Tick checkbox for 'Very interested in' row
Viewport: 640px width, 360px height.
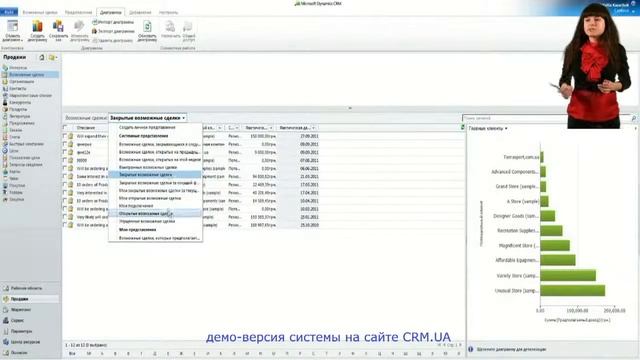tap(65, 193)
